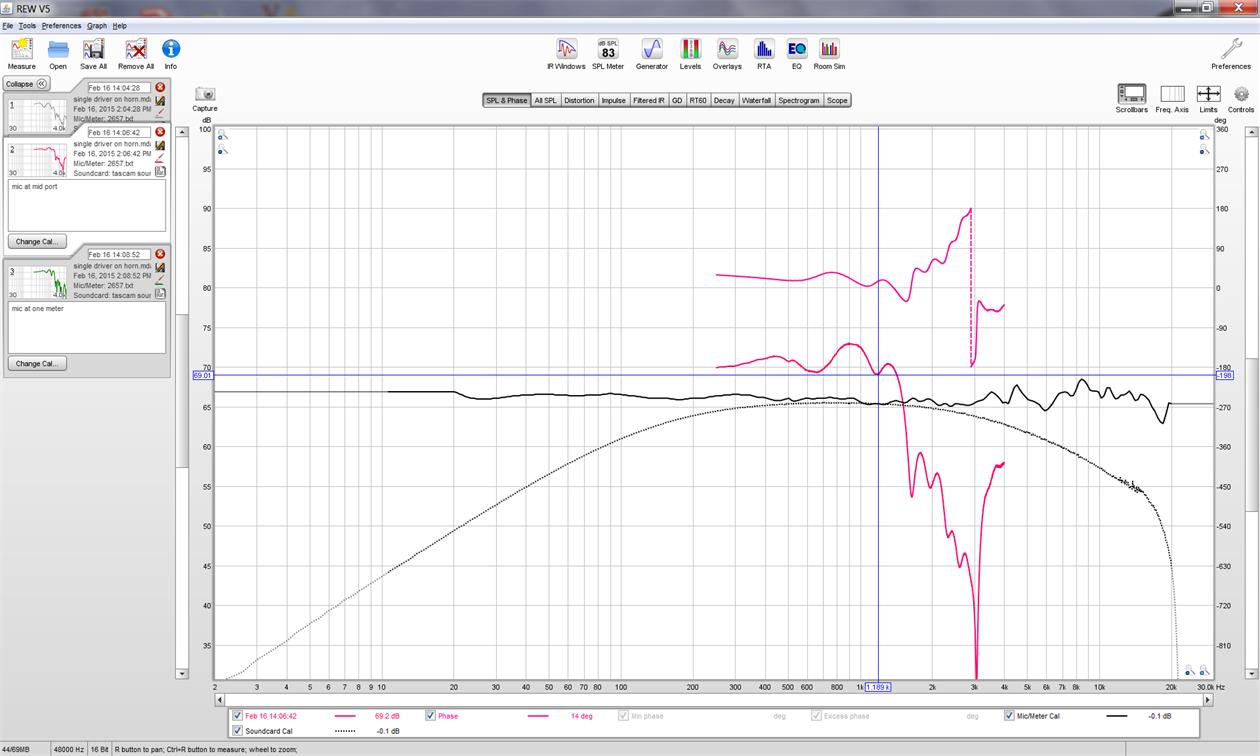
Task: Delete measurement 14:06:42 with red X
Action: pos(160,132)
